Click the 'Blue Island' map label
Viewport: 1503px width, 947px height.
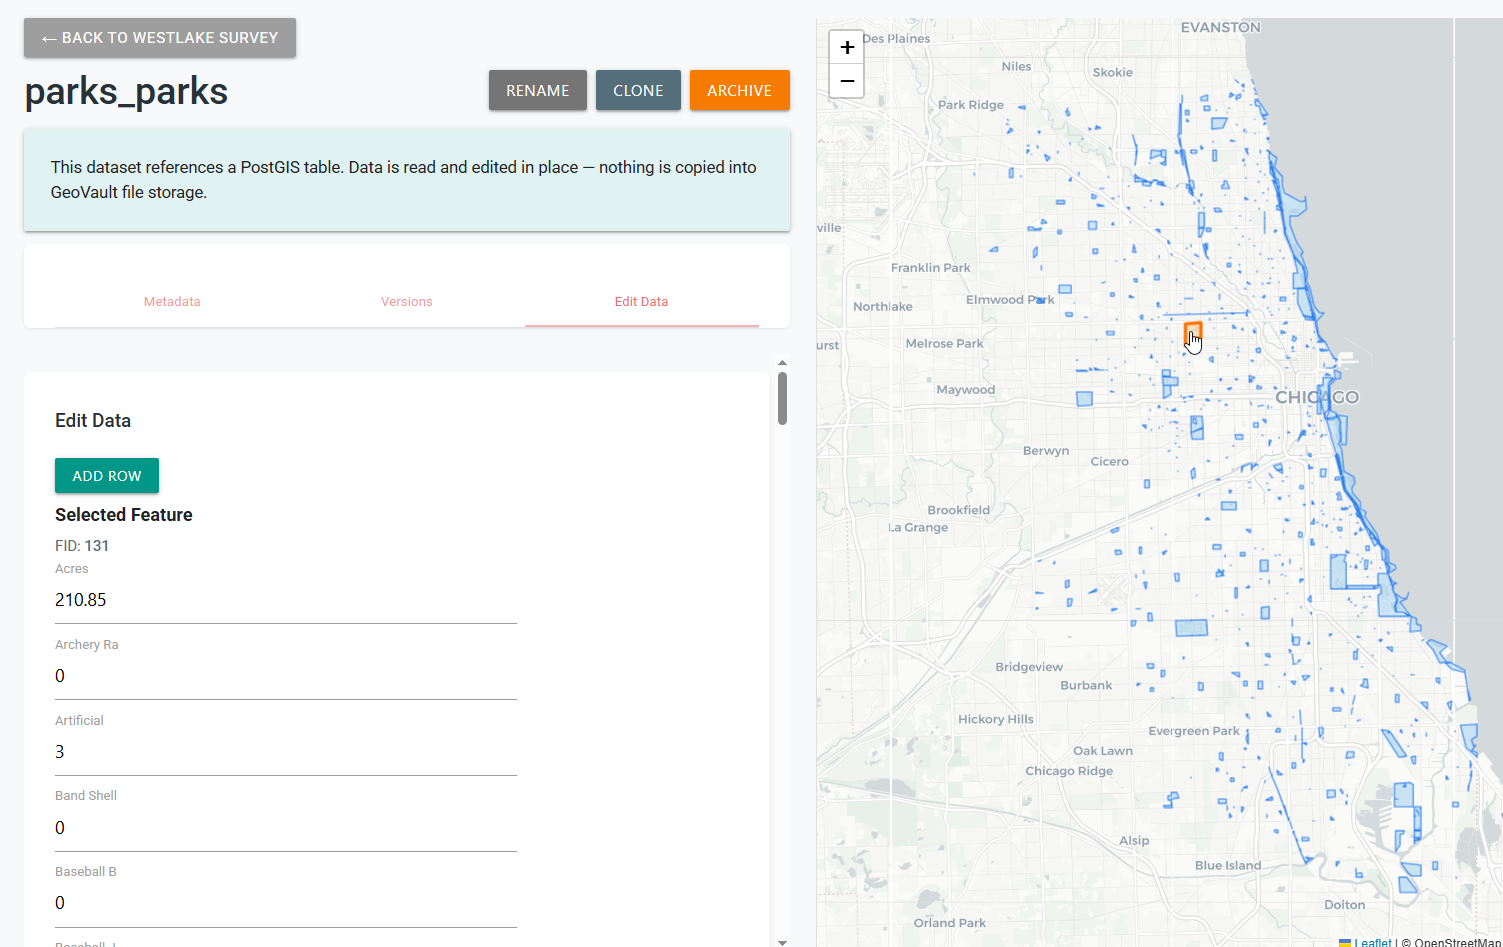(1228, 866)
